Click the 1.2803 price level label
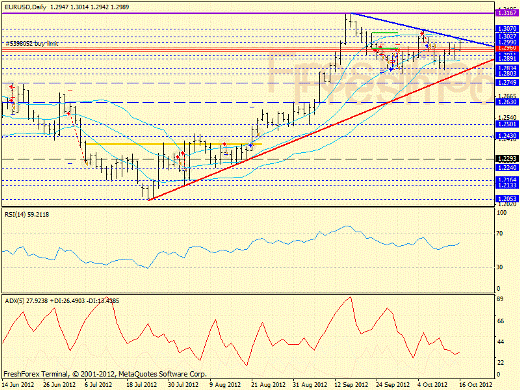This screenshot has width=520, height=390. (507, 73)
